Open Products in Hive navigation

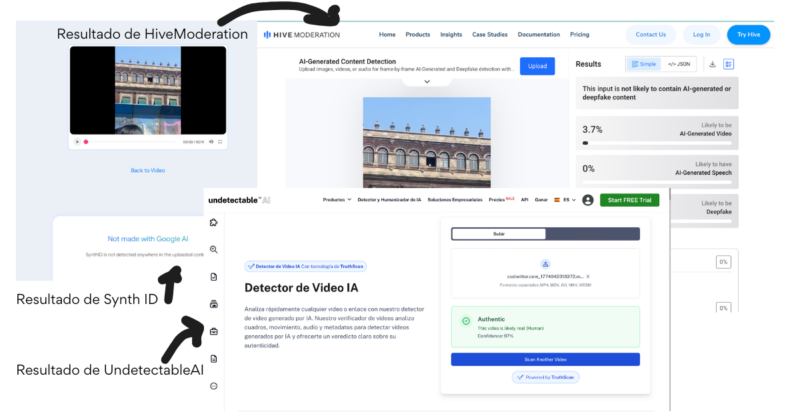point(418,35)
